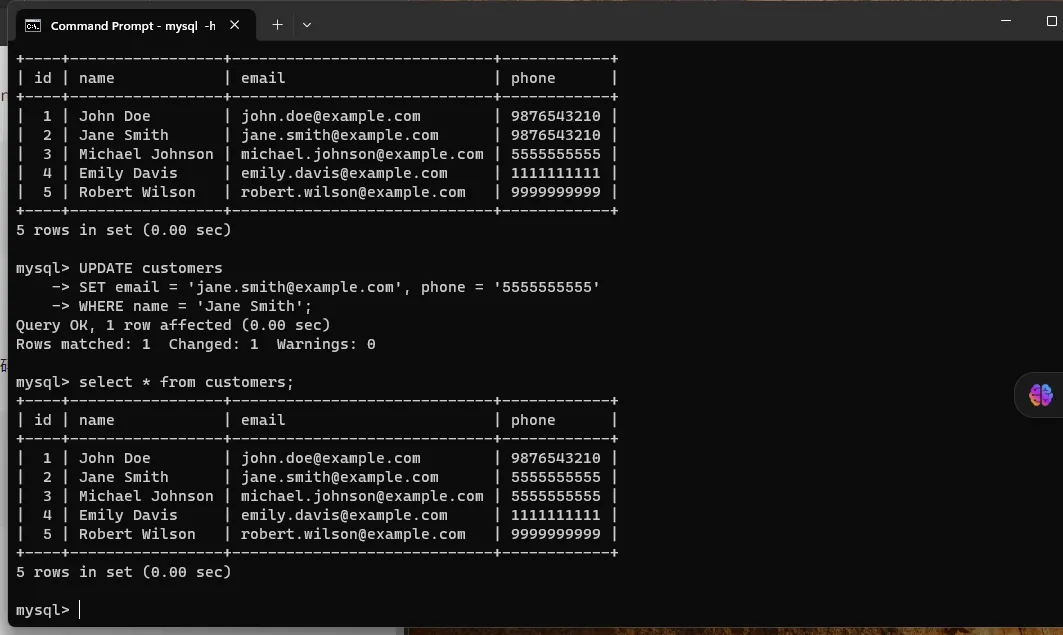Click the email header in the upper table
The image size is (1063, 635).
[263, 78]
